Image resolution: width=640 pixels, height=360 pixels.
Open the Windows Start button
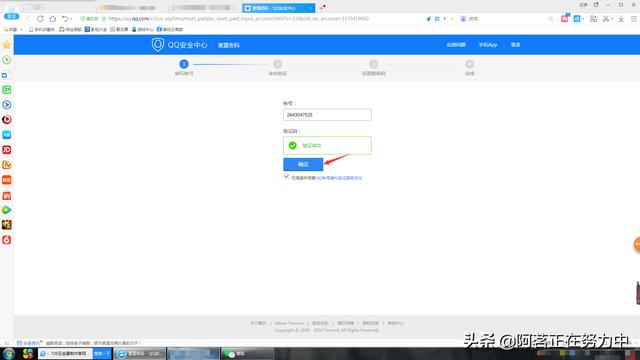pos(9,353)
